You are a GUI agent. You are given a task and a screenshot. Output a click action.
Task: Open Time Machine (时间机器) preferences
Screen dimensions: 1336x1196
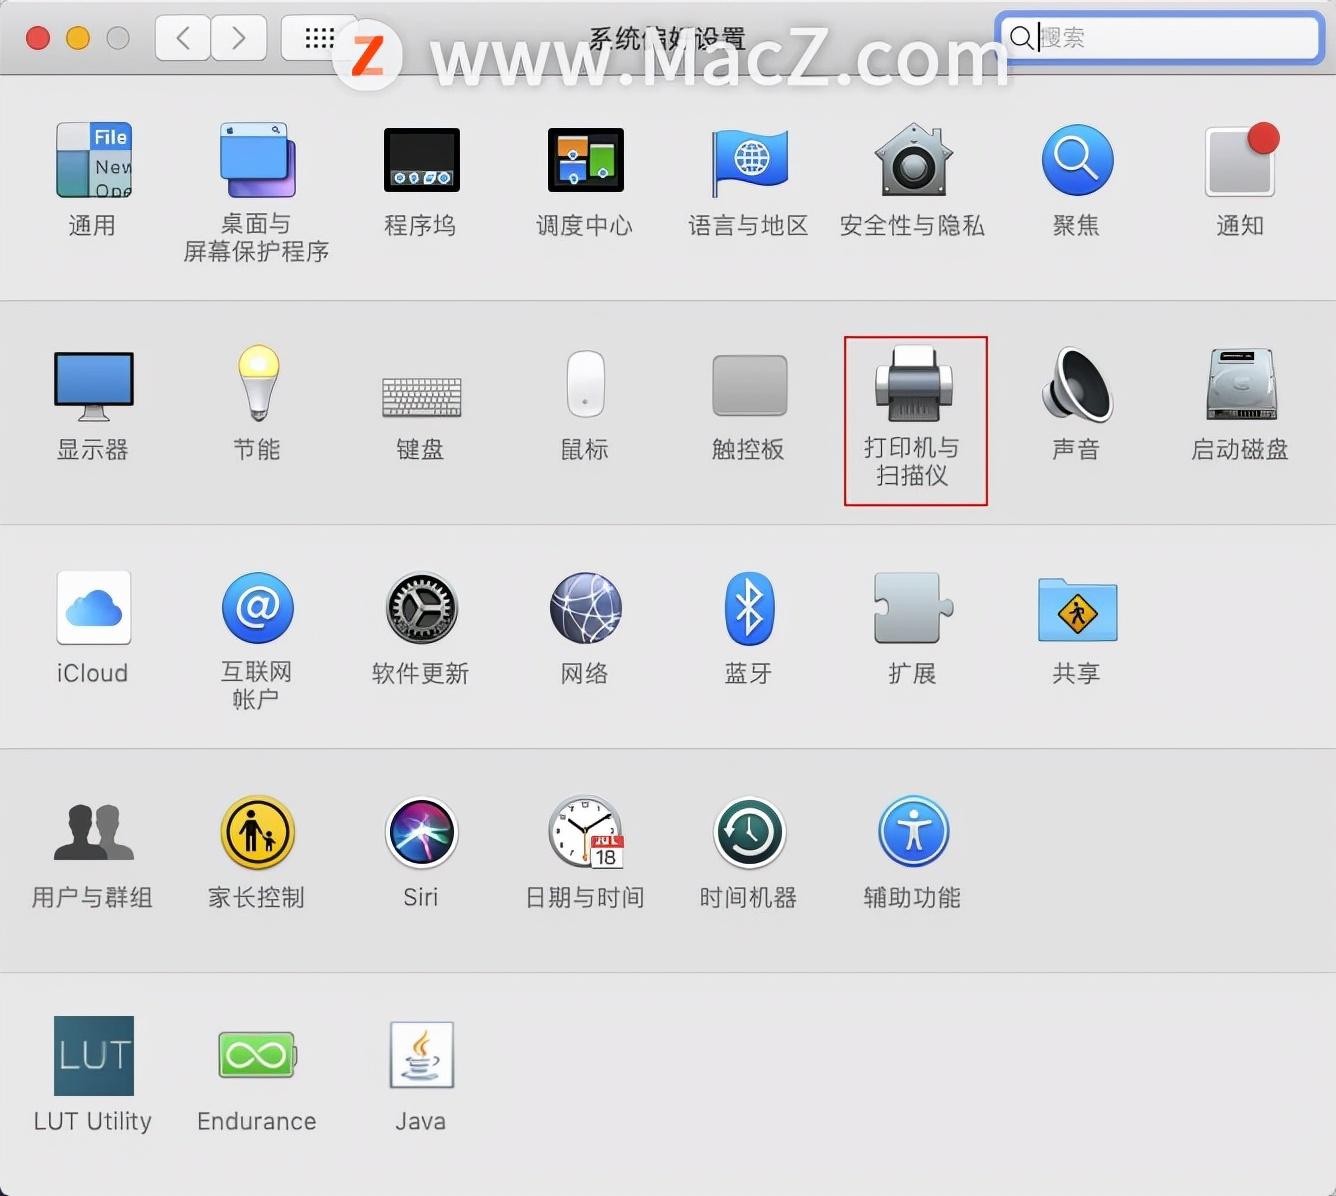pos(749,833)
